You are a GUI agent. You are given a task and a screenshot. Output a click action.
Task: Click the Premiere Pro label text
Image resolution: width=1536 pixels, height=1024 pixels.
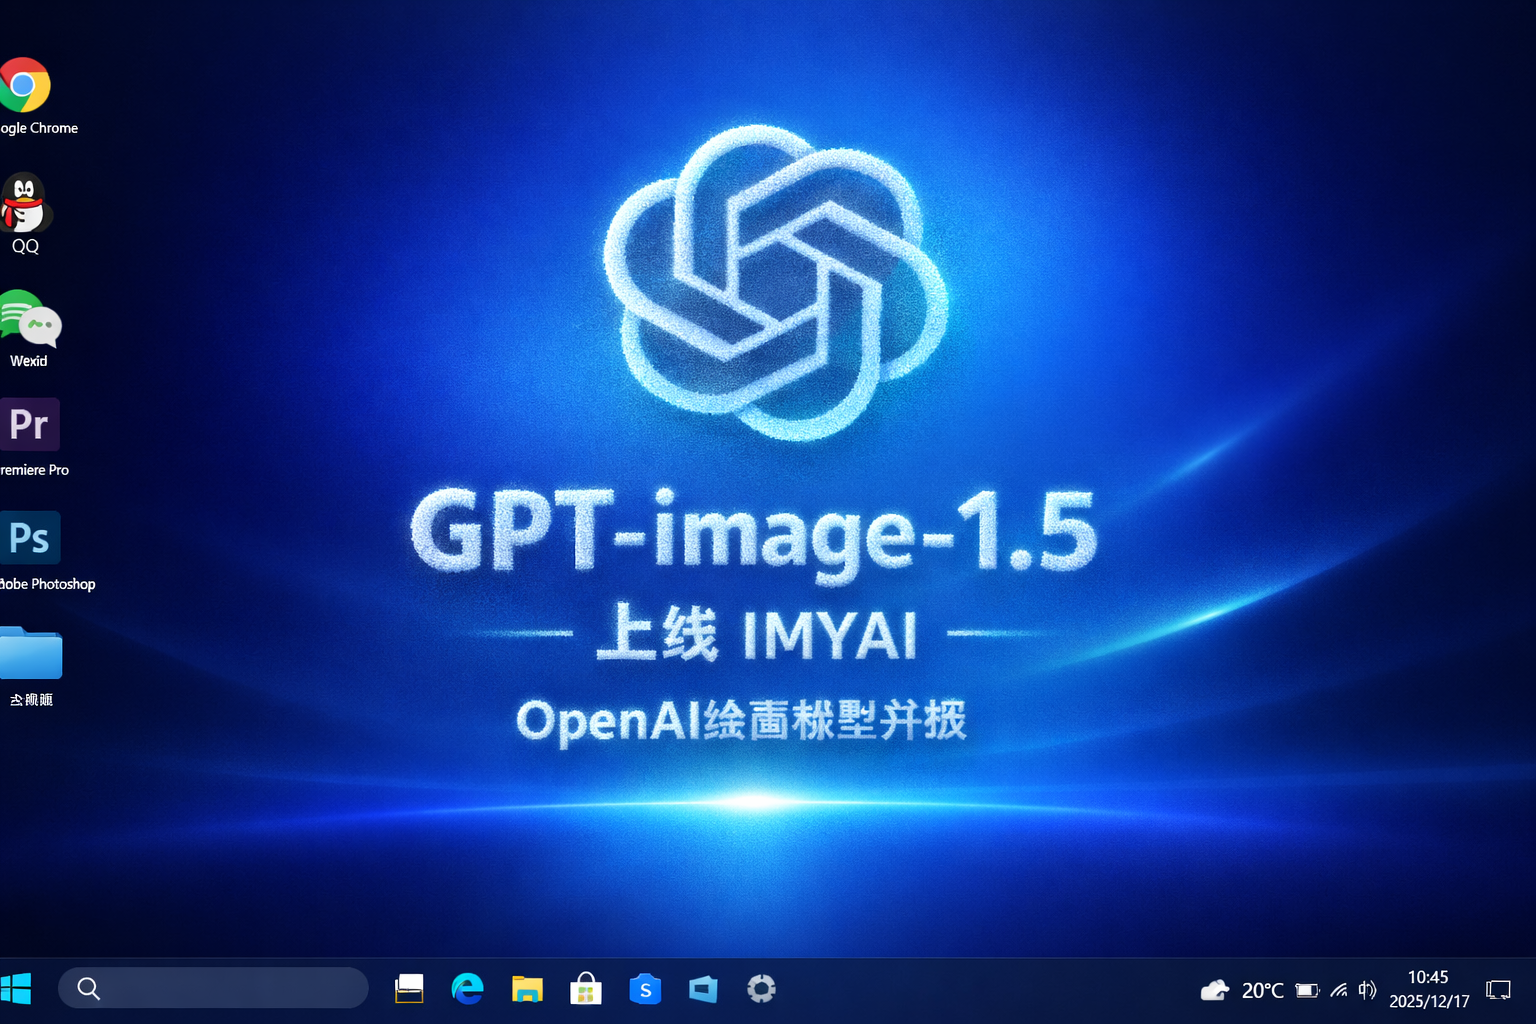34,470
